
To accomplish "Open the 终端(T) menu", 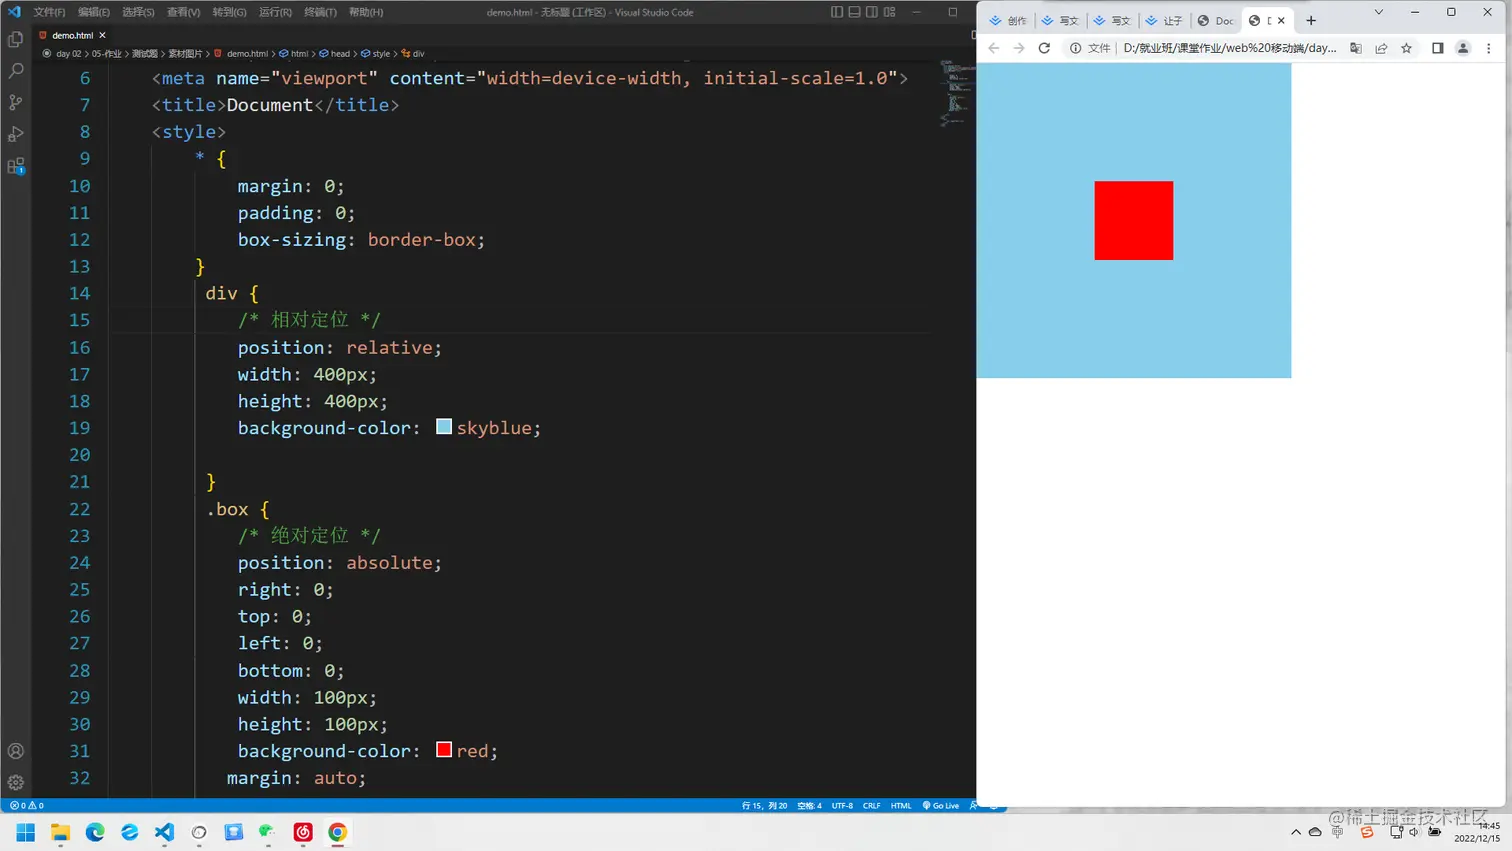I will (320, 12).
